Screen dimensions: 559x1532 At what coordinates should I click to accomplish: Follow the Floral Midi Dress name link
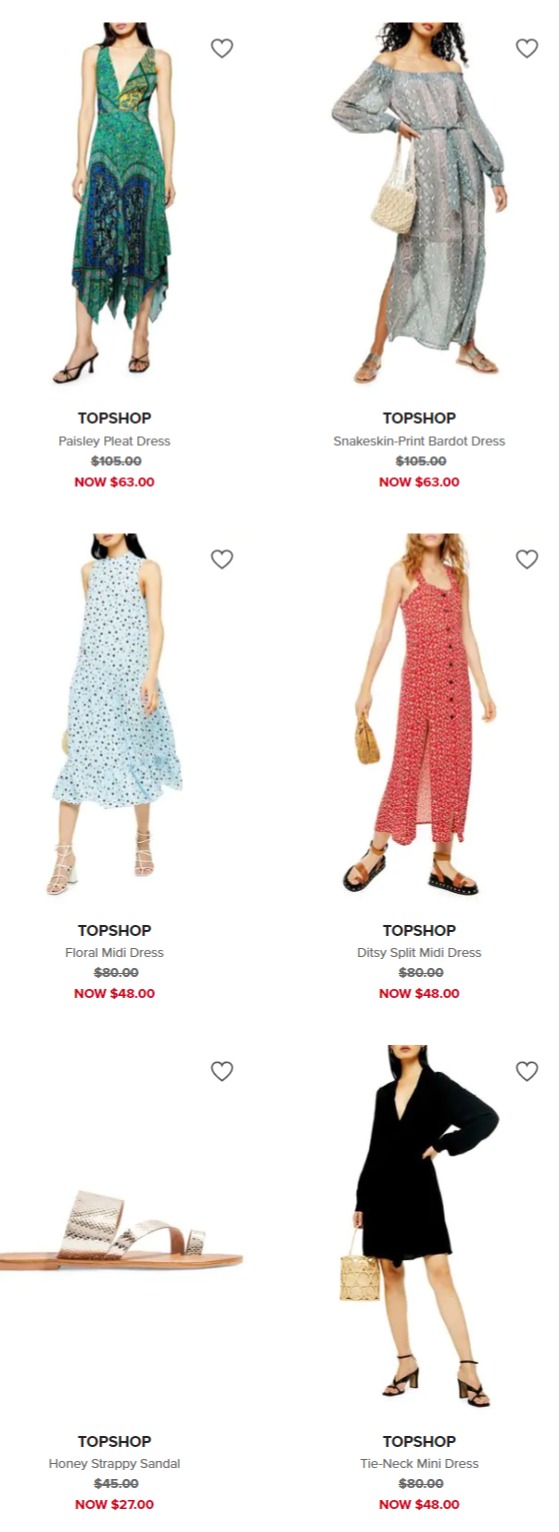114,953
